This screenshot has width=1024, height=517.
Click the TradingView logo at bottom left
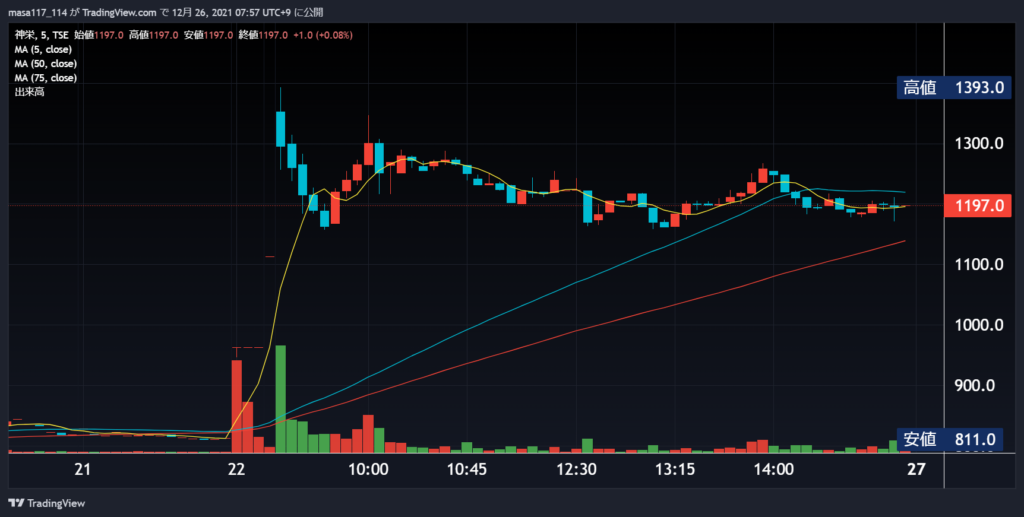(x=46, y=503)
